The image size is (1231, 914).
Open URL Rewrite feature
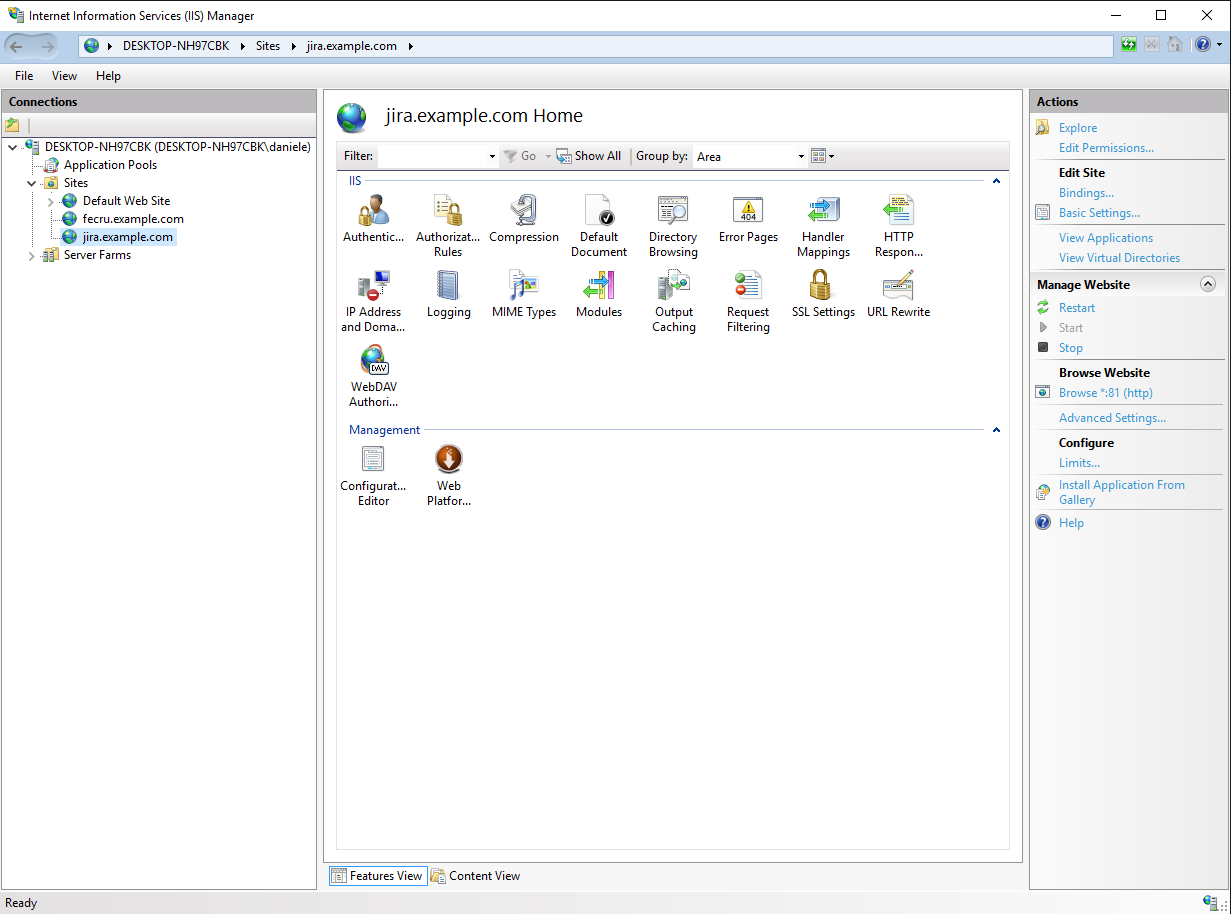click(x=899, y=295)
